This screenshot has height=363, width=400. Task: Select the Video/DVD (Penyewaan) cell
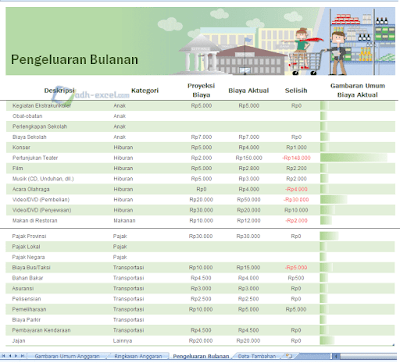pos(42,210)
